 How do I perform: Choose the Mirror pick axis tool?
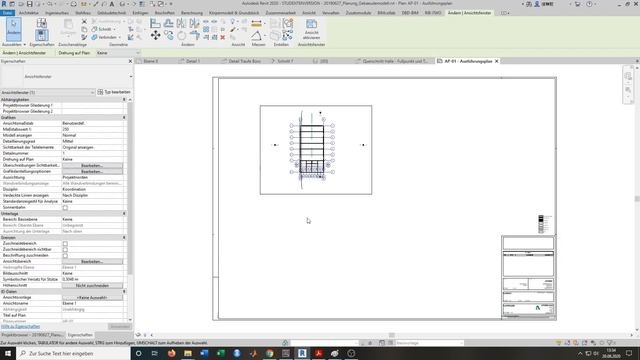(181, 23)
